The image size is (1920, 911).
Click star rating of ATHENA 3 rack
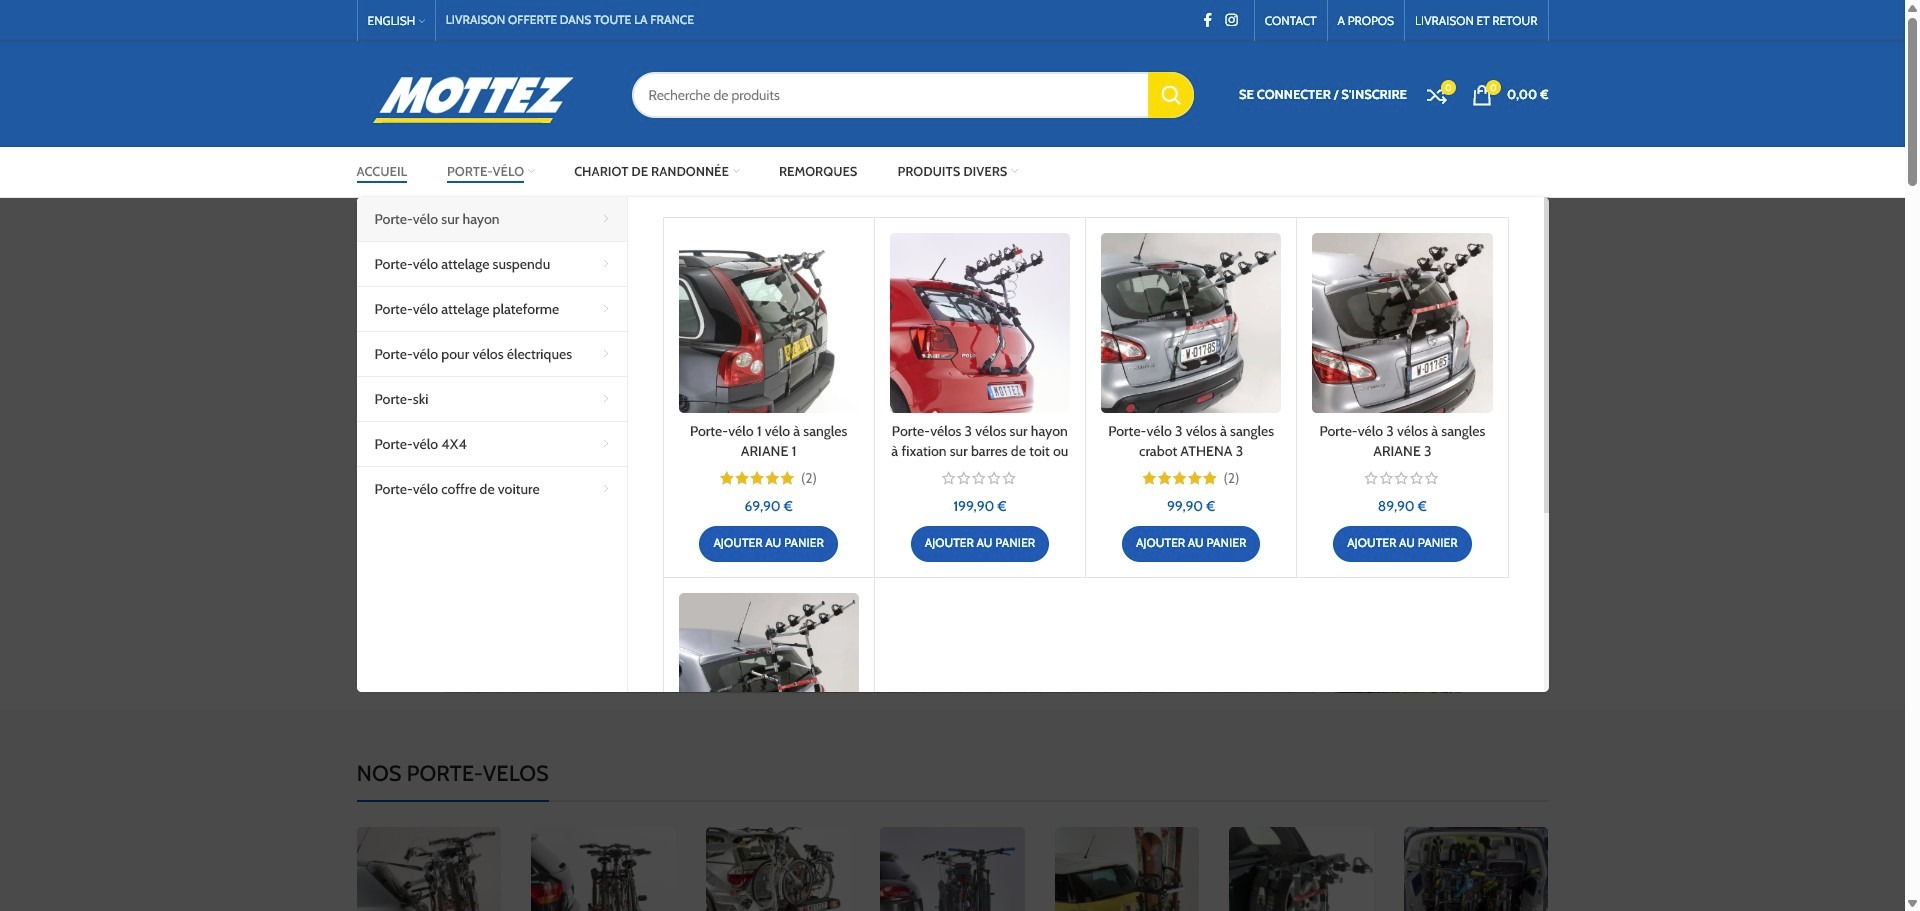pos(1179,479)
